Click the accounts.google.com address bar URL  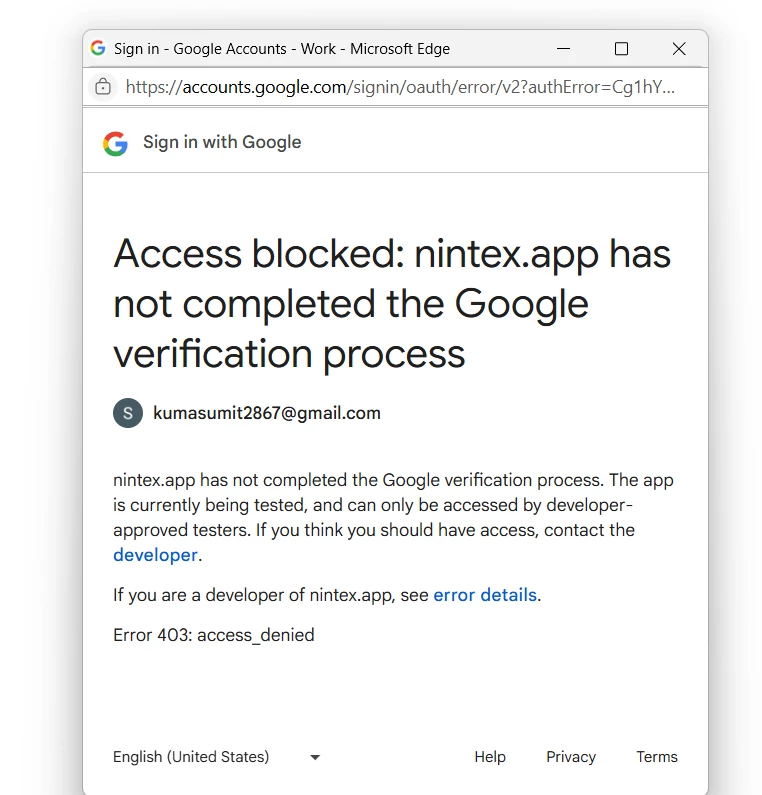coord(400,87)
